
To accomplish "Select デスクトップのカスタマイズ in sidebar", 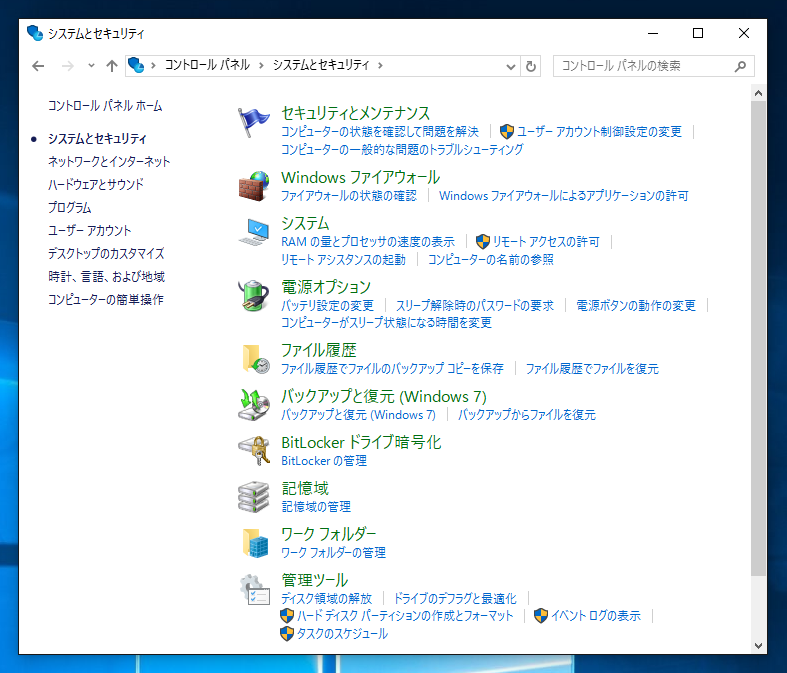I will (x=106, y=254).
